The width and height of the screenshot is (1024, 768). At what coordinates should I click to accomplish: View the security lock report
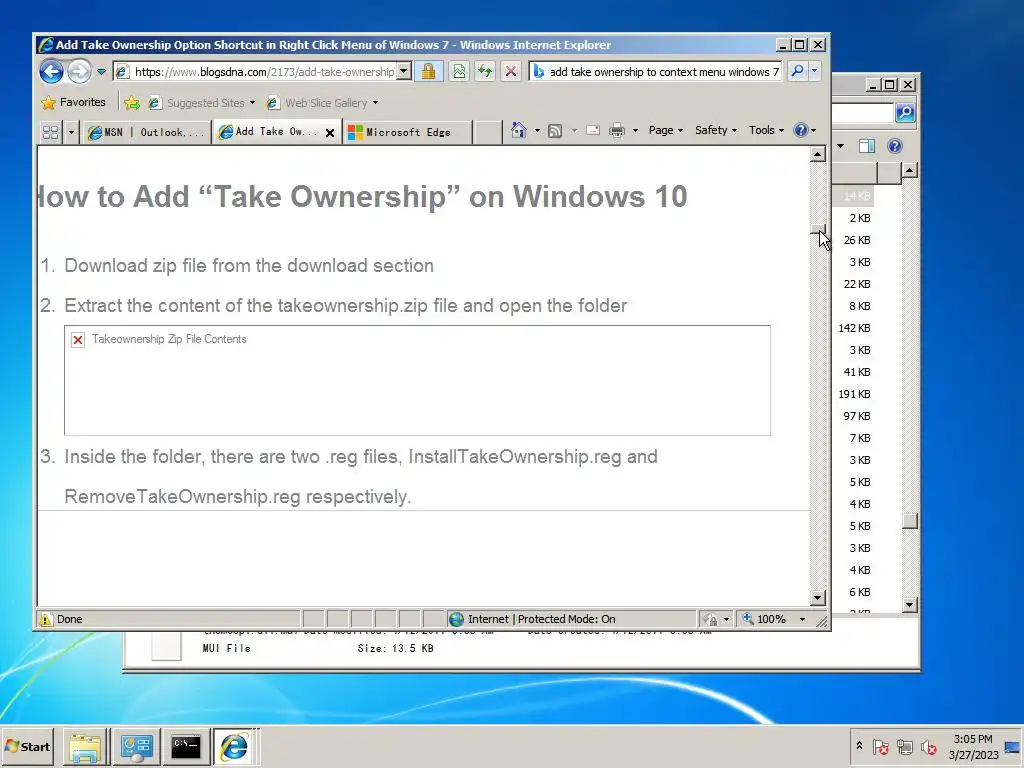[x=428, y=71]
